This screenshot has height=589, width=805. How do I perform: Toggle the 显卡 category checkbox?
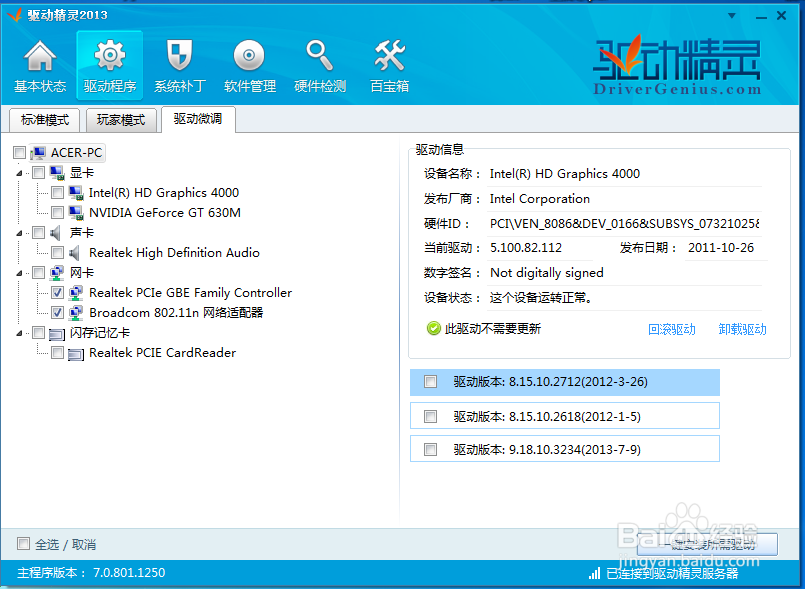(39, 173)
